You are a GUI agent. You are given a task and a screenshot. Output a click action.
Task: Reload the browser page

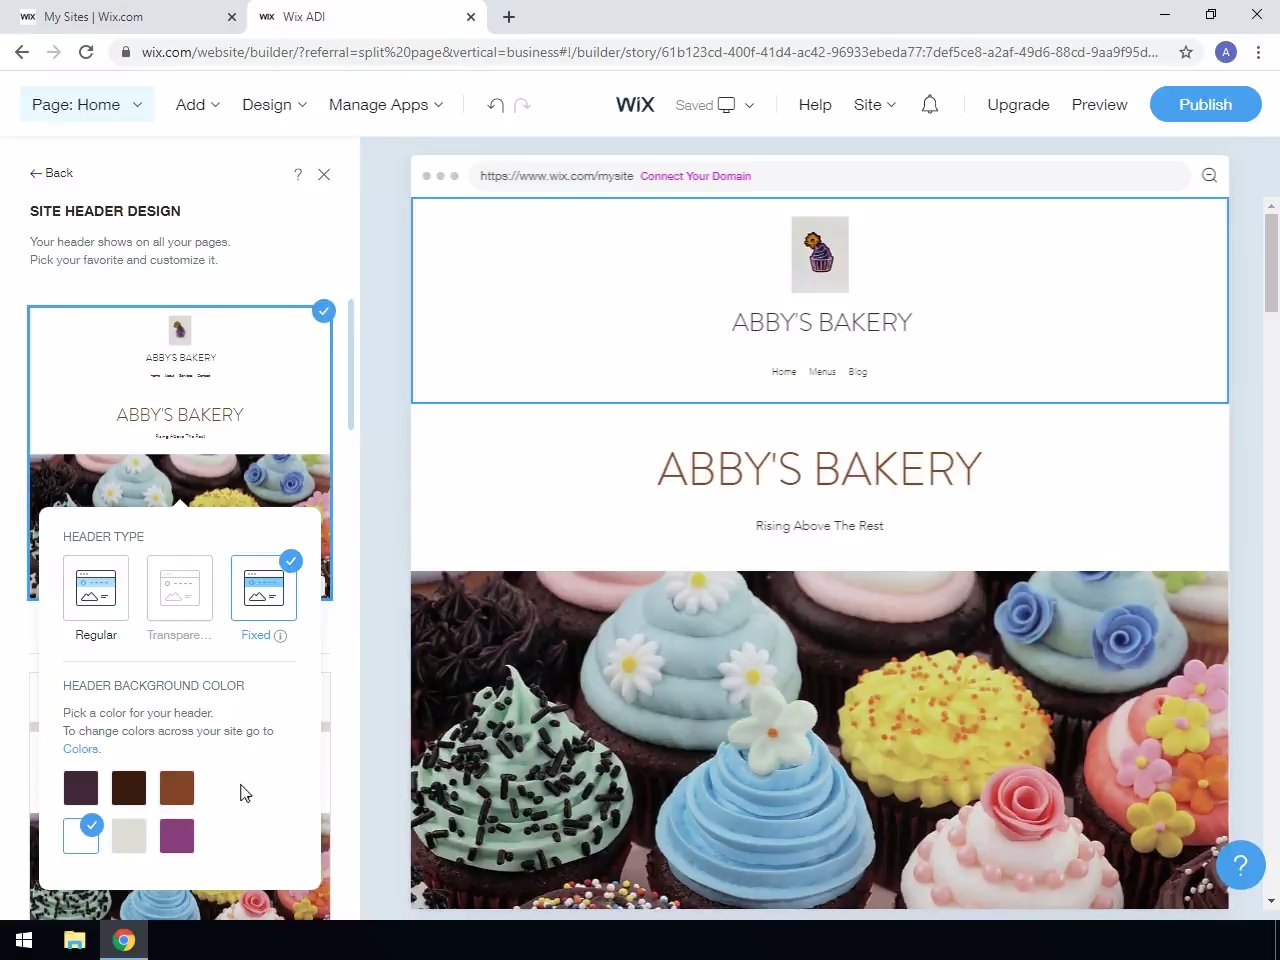coord(86,52)
